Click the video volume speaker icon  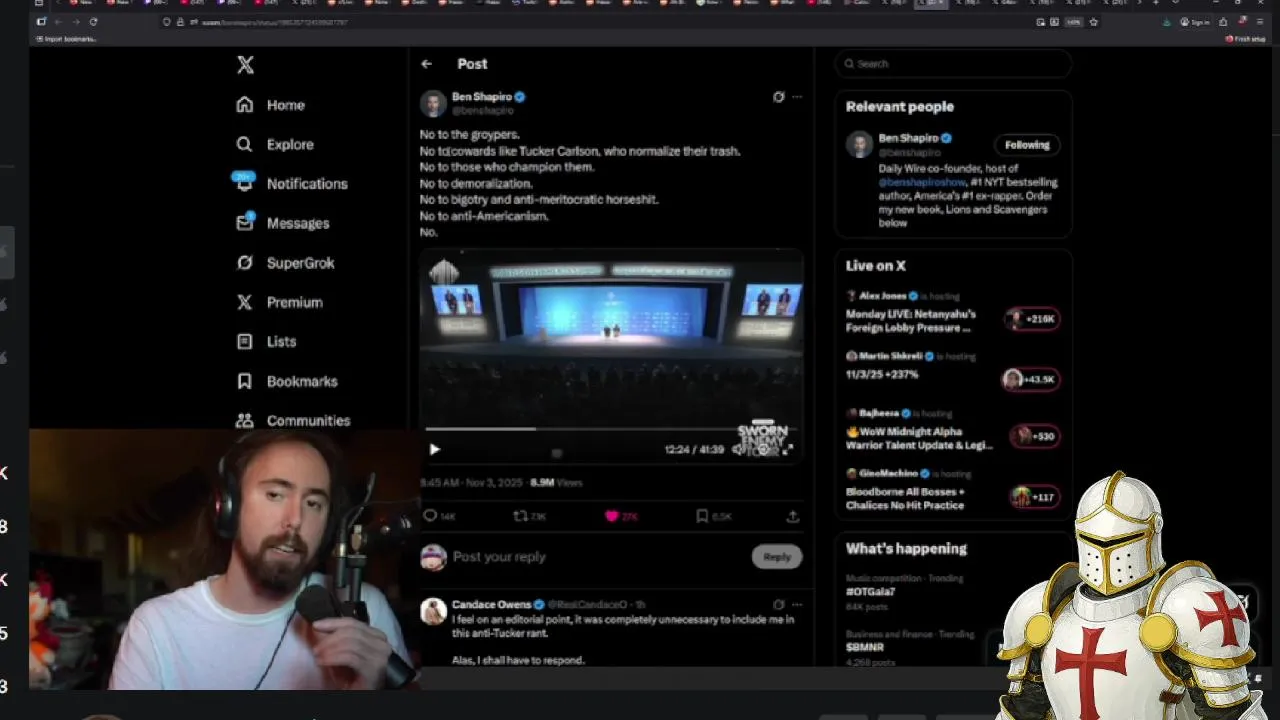pyautogui.click(x=738, y=450)
